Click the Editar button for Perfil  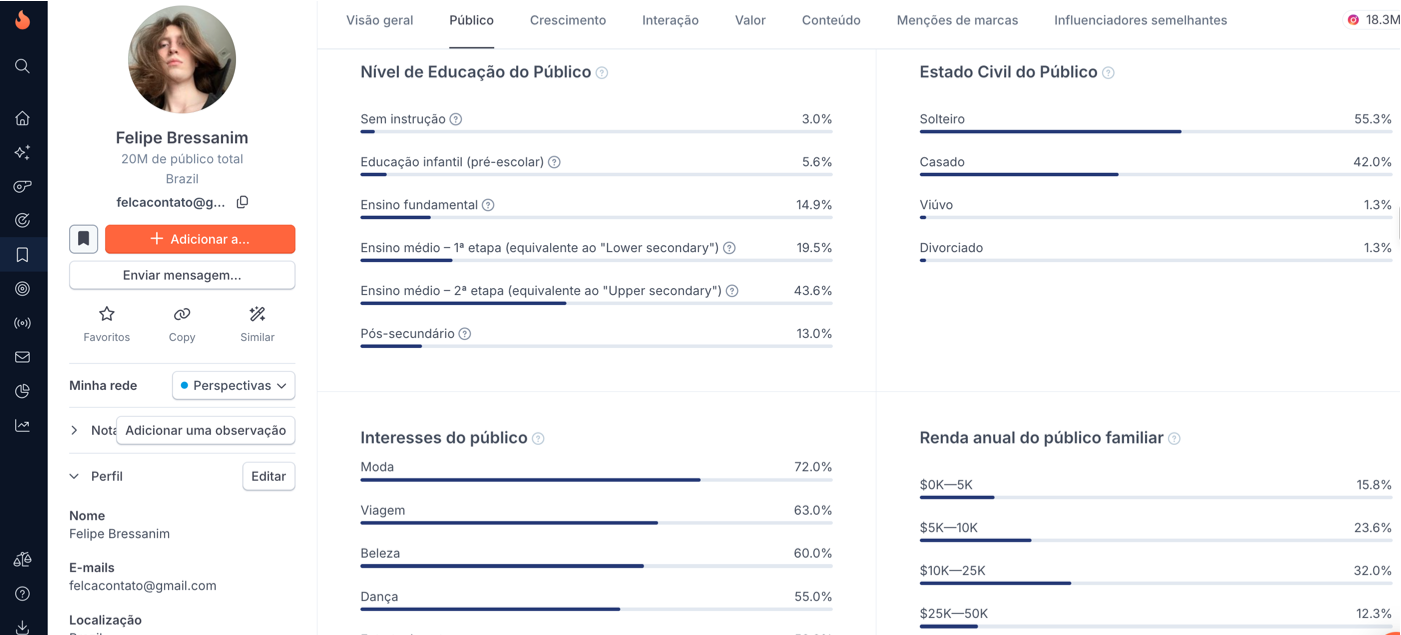(x=268, y=476)
